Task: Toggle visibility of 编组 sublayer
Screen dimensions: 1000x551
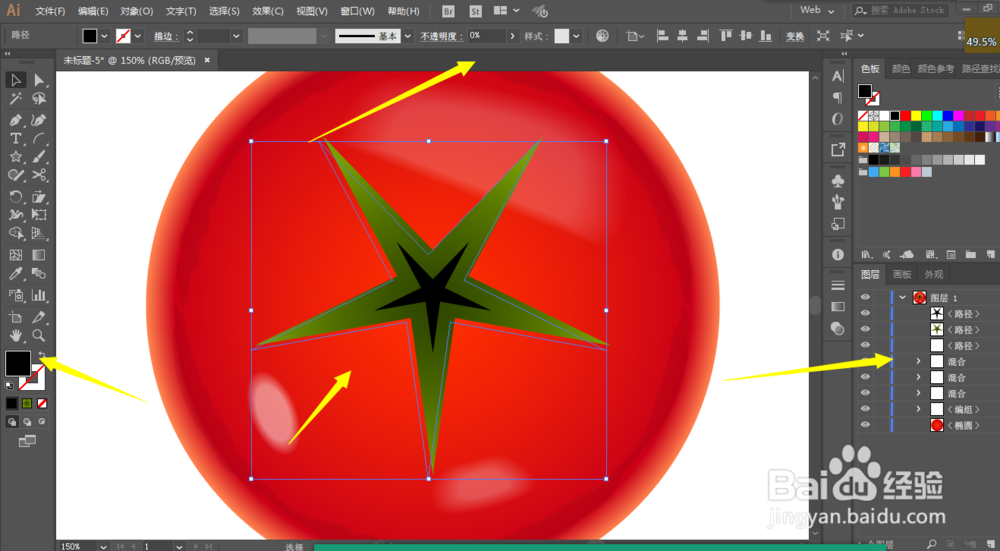Action: click(x=865, y=409)
